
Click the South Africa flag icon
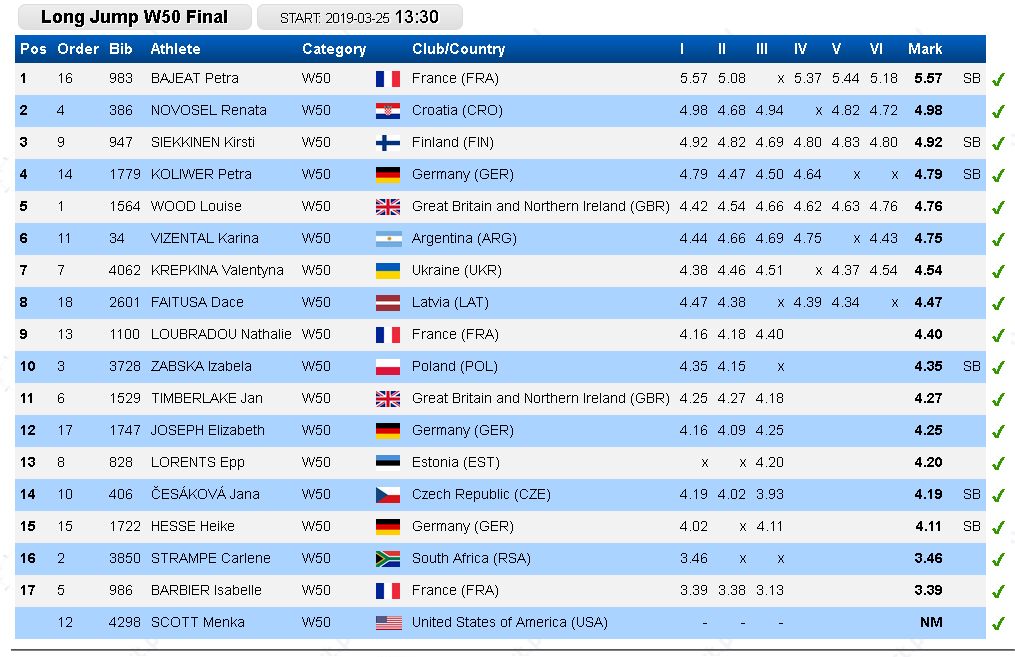387,559
